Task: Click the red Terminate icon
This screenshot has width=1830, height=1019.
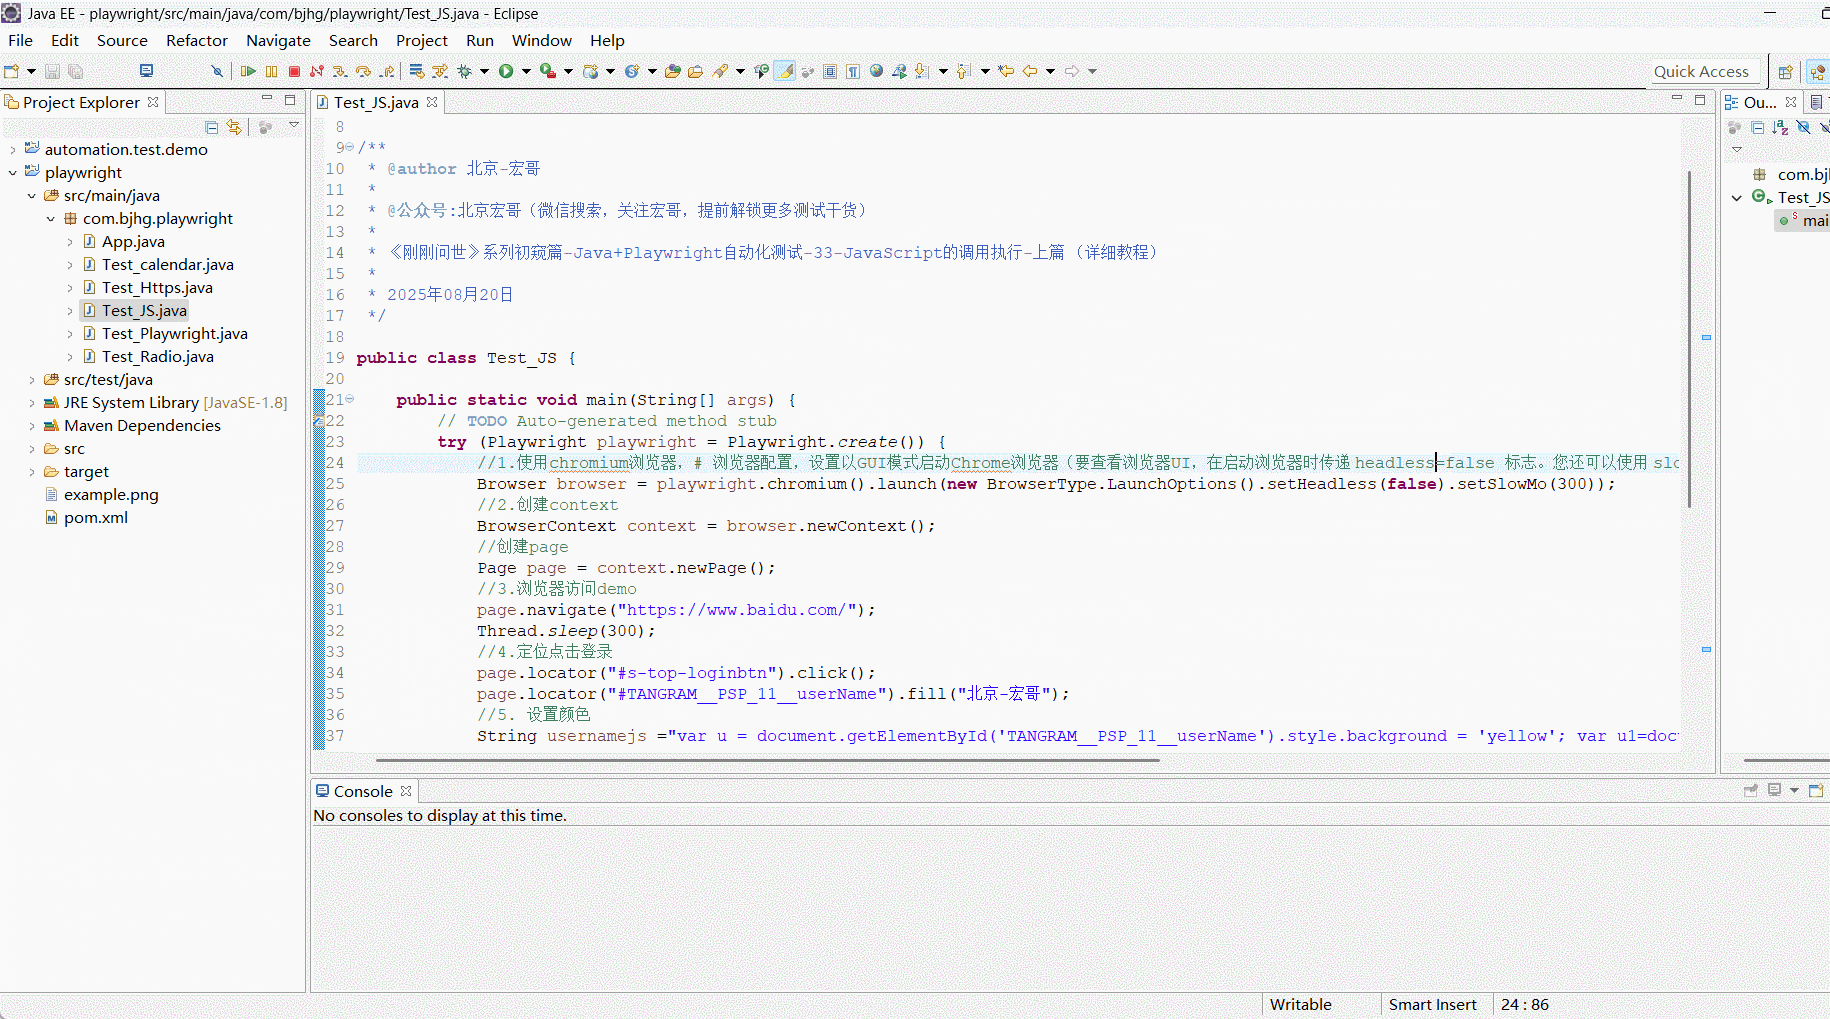Action: coord(294,71)
